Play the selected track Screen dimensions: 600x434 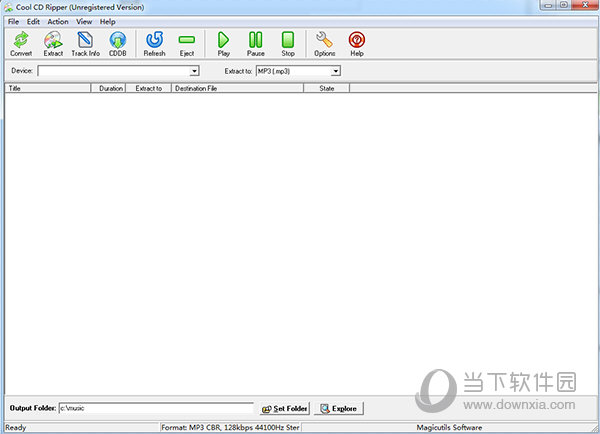click(x=223, y=44)
